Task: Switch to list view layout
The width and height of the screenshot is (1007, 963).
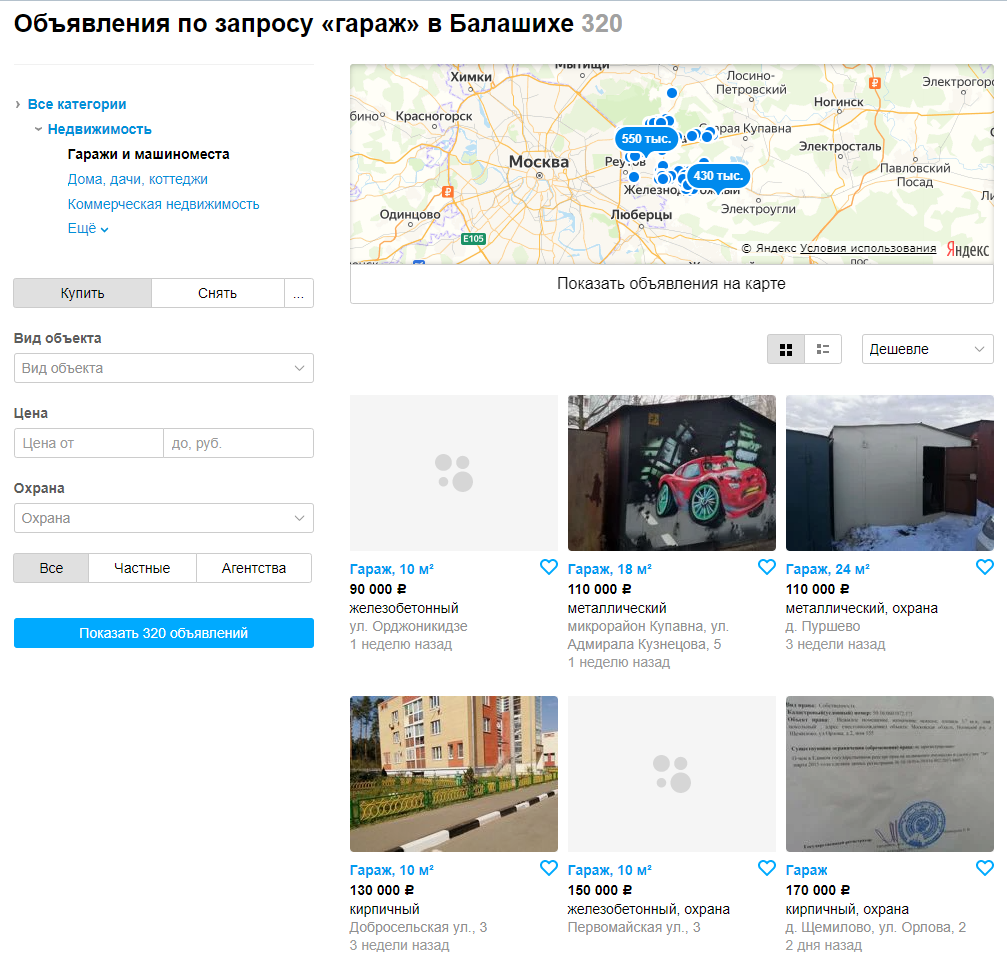Action: tap(823, 349)
